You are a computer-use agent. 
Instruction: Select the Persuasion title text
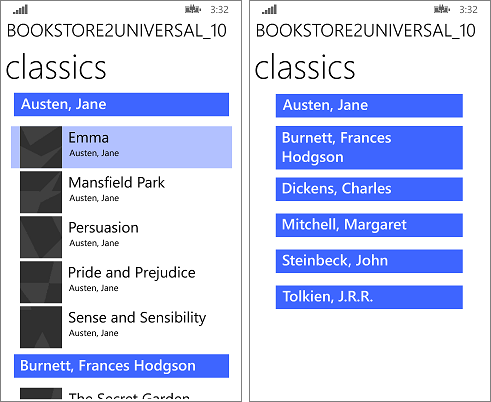103,228
